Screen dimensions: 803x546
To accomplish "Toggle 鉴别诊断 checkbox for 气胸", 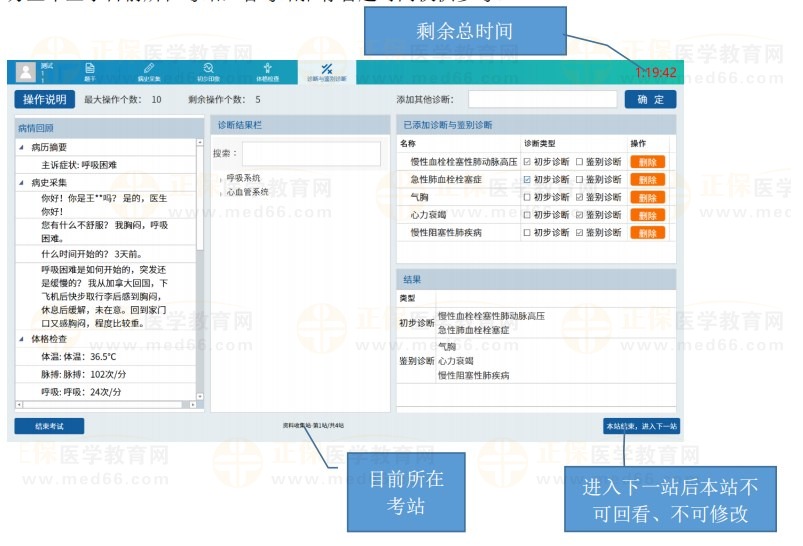I will (579, 197).
